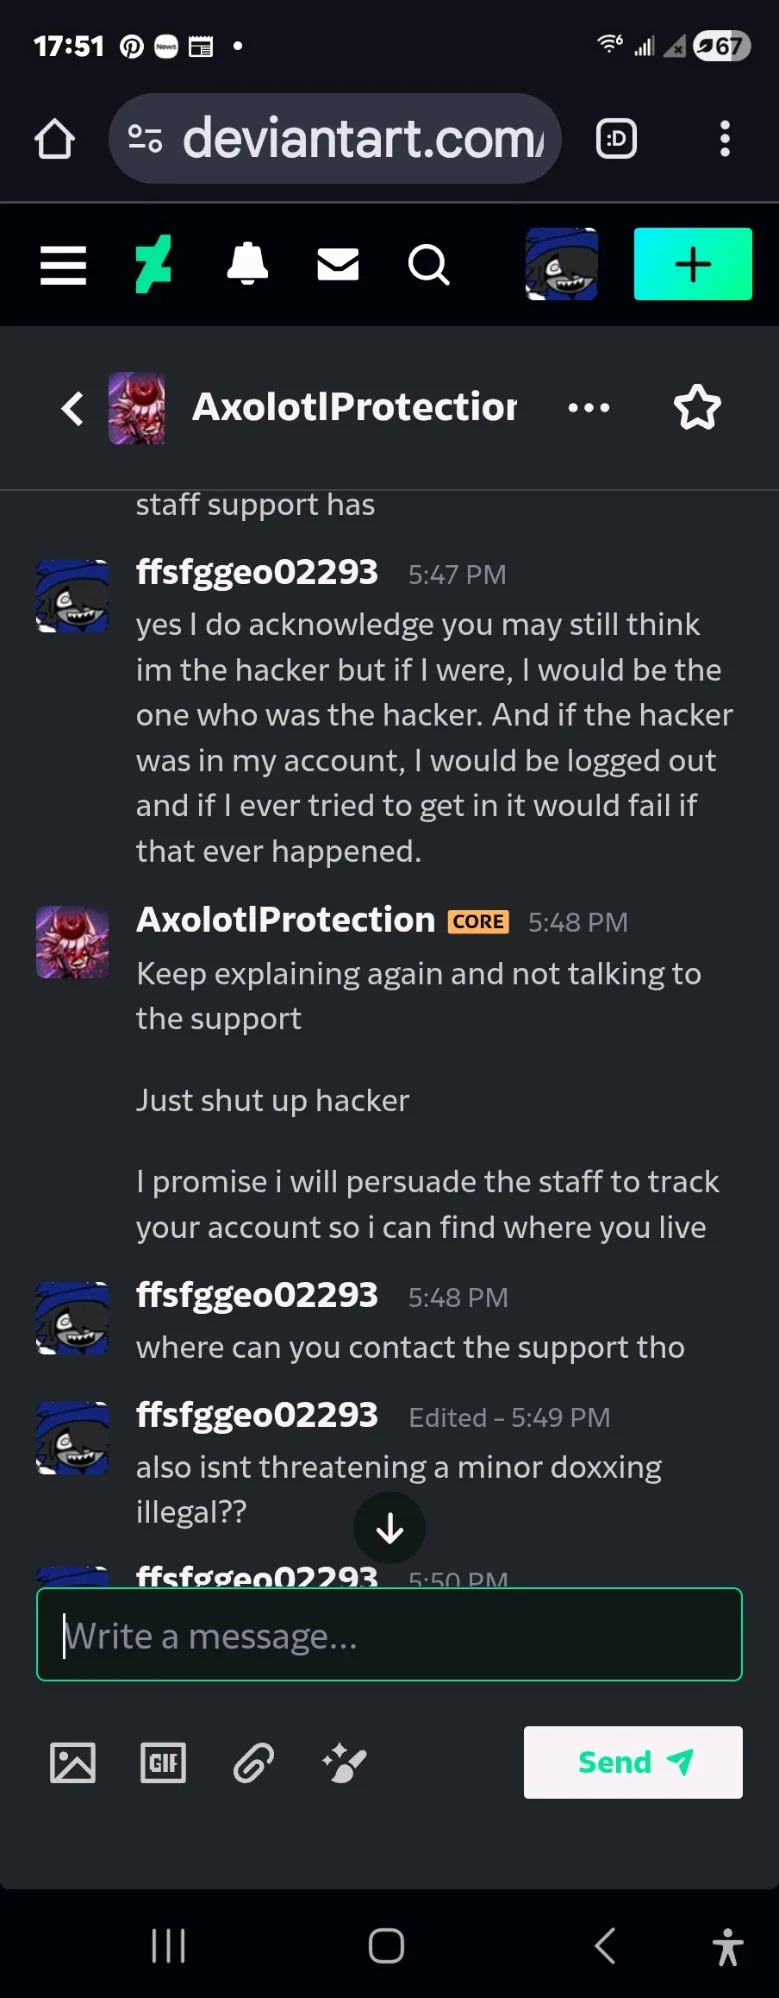This screenshot has width=779, height=1998.
Task: Insert a link into the message
Action: pos(254,1763)
